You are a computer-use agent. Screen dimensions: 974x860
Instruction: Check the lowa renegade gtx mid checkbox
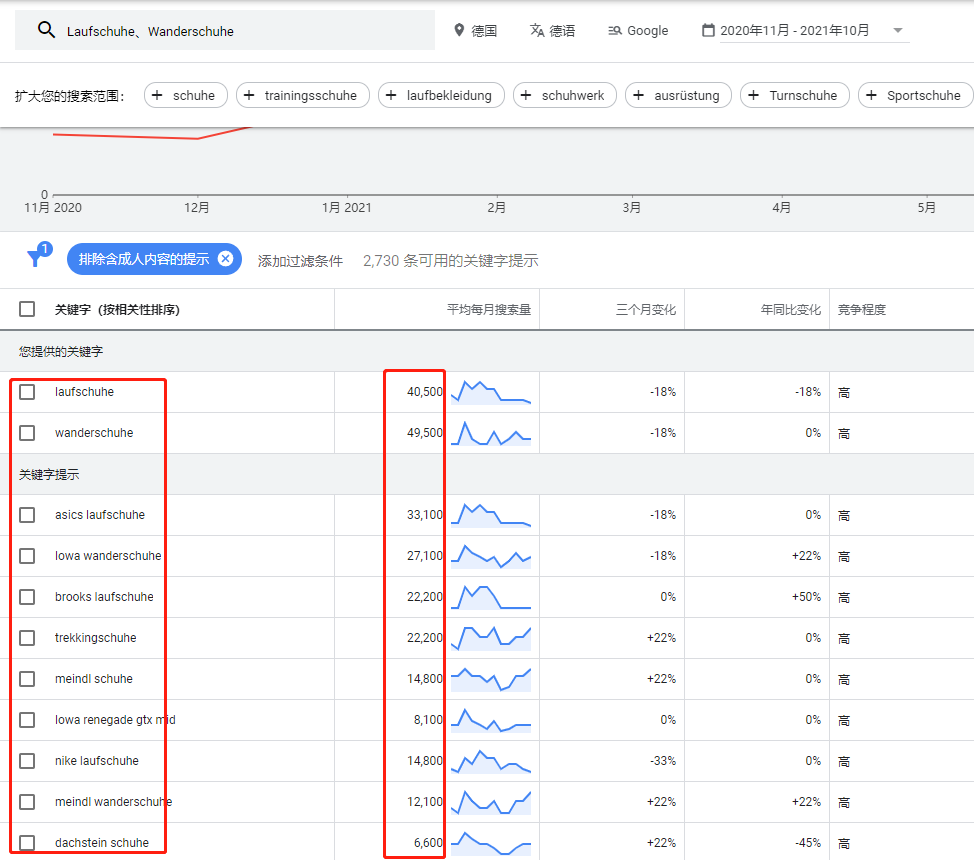point(27,720)
